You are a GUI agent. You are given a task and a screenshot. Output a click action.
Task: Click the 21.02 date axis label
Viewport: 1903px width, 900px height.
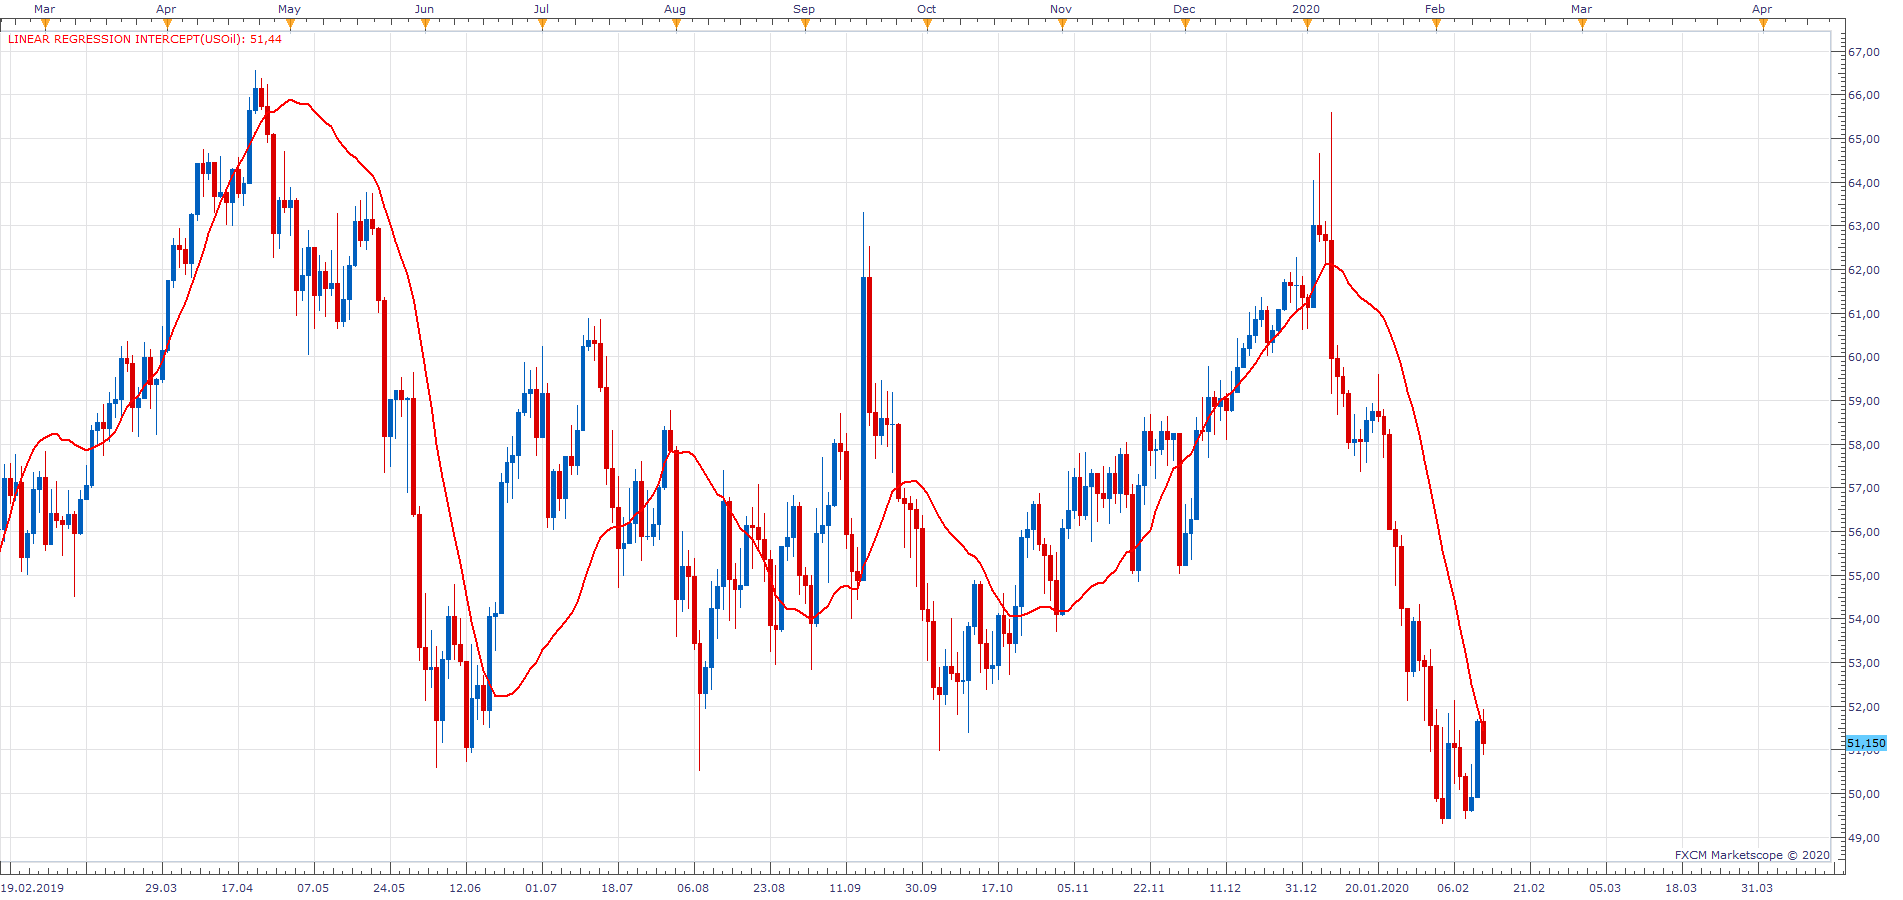click(x=1529, y=888)
